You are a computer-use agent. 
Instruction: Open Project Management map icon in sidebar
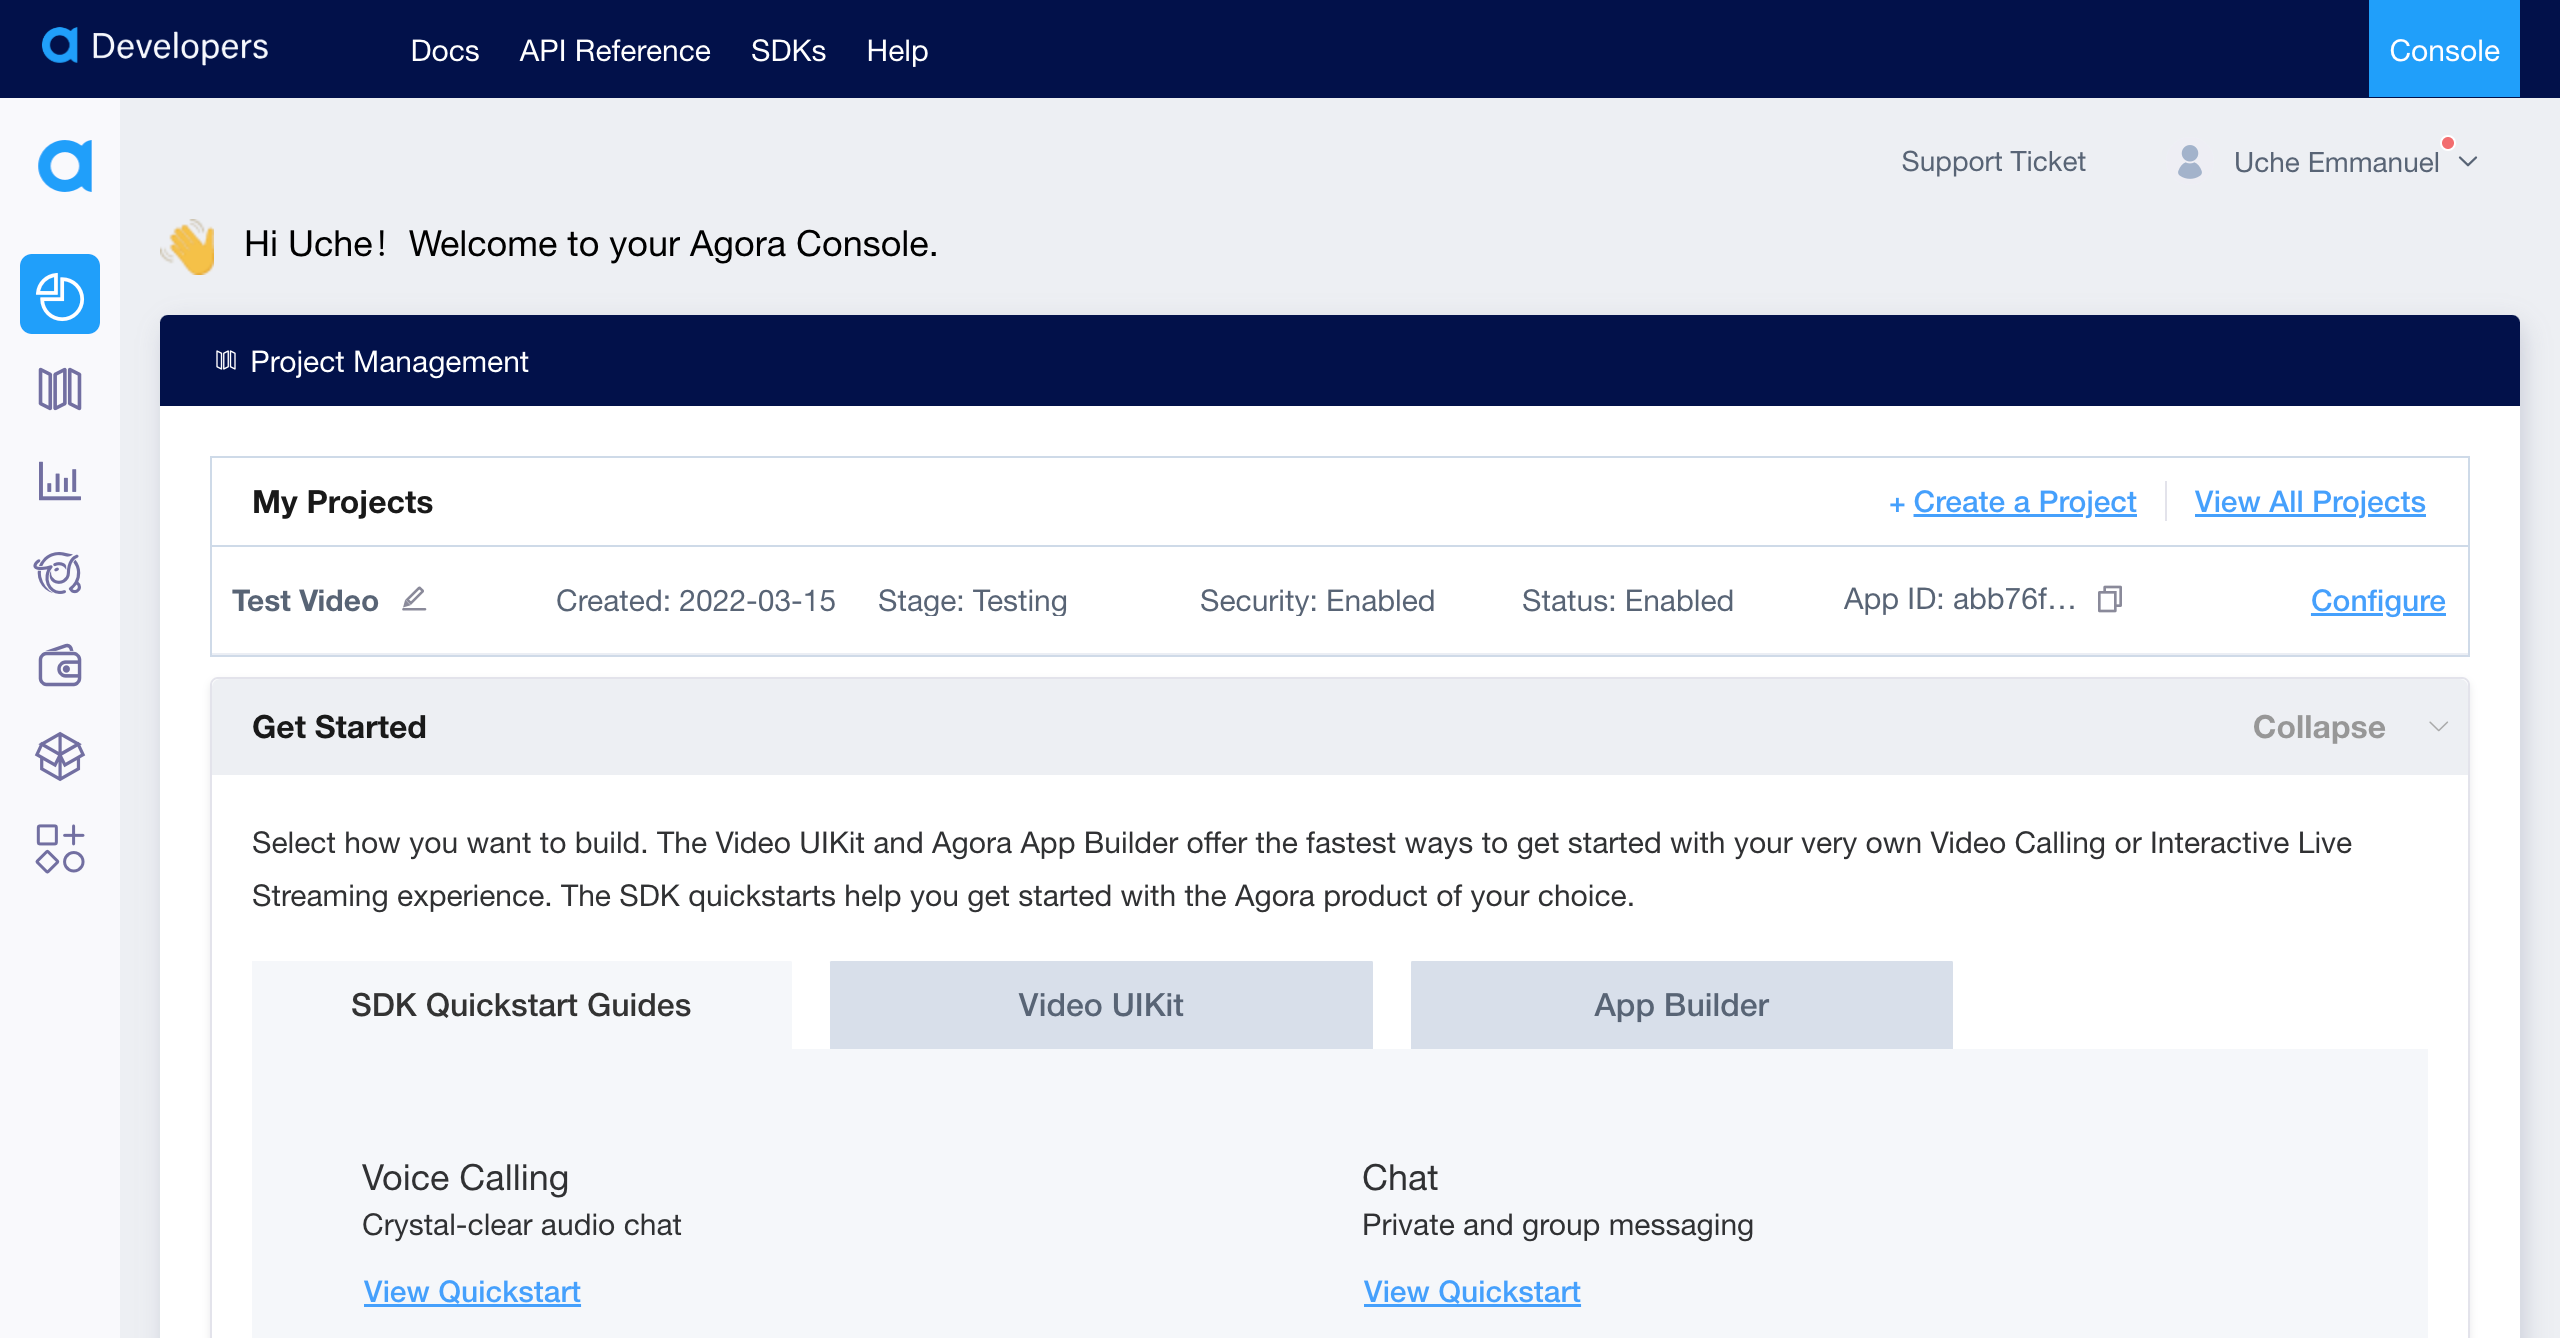pos(60,388)
